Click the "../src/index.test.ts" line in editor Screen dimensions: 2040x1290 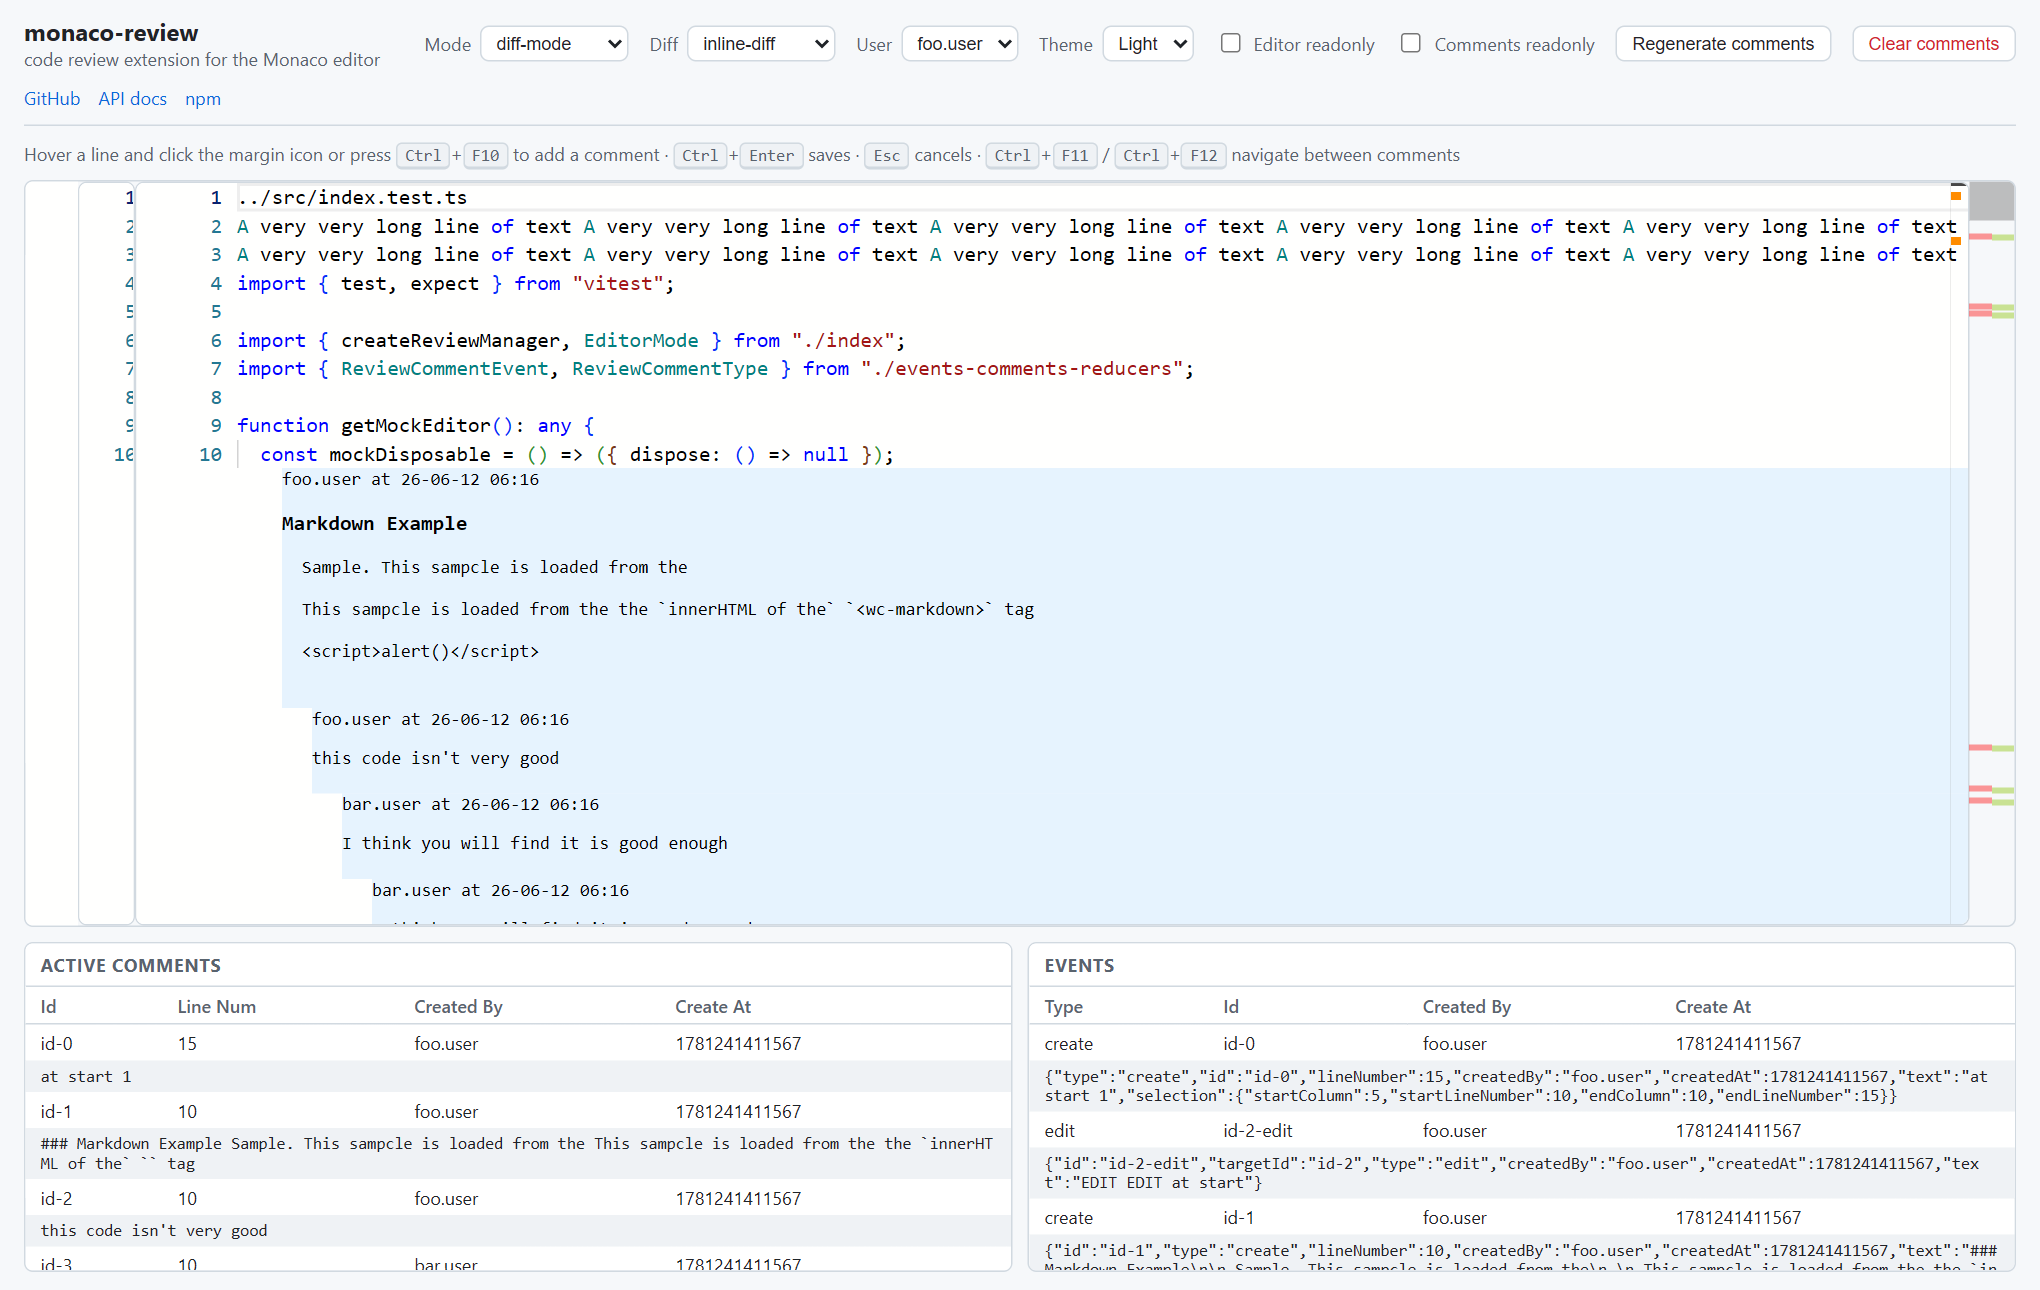[352, 198]
